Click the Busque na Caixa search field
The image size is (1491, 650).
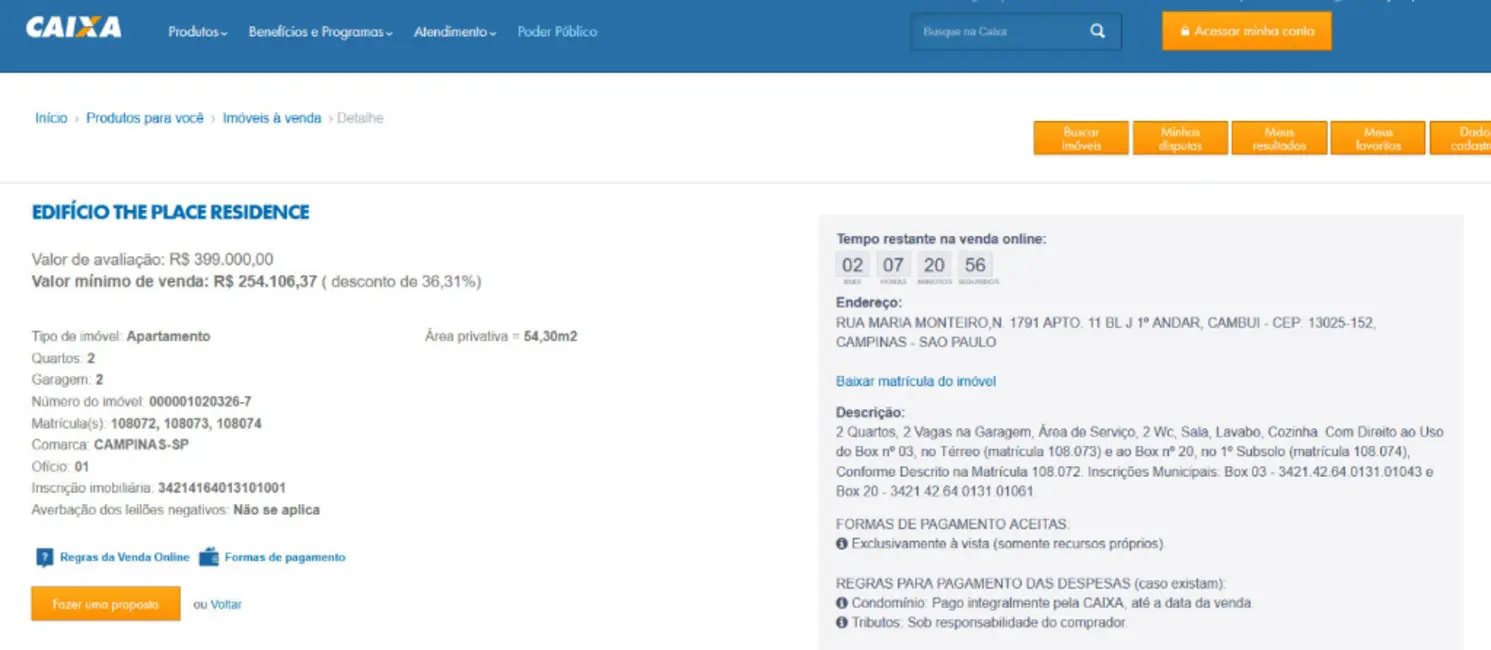[990, 31]
